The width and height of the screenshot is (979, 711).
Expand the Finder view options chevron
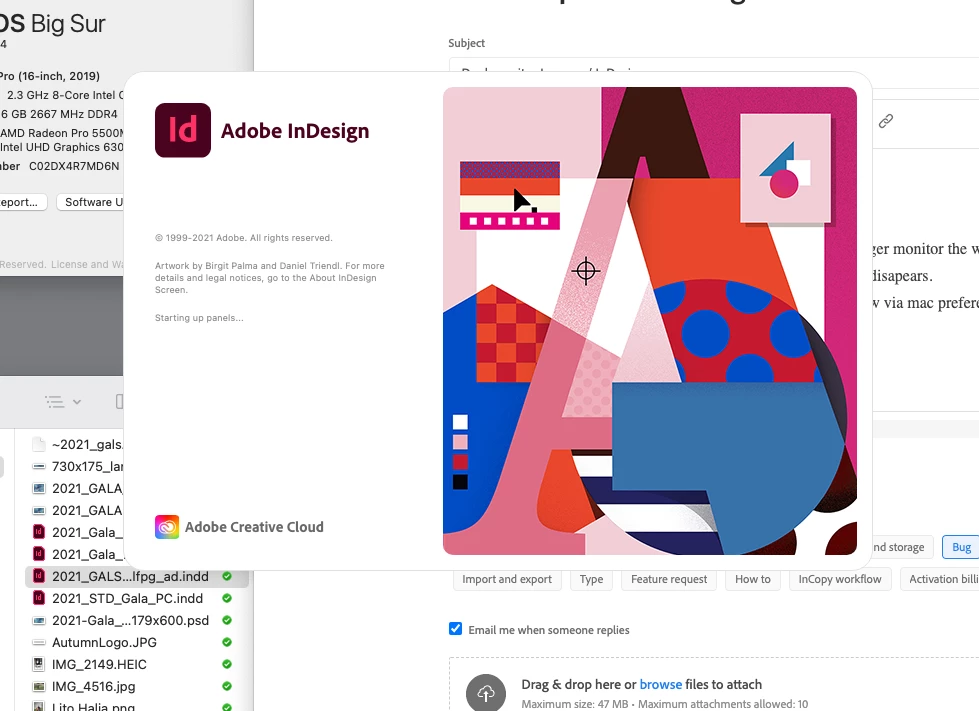click(77, 402)
